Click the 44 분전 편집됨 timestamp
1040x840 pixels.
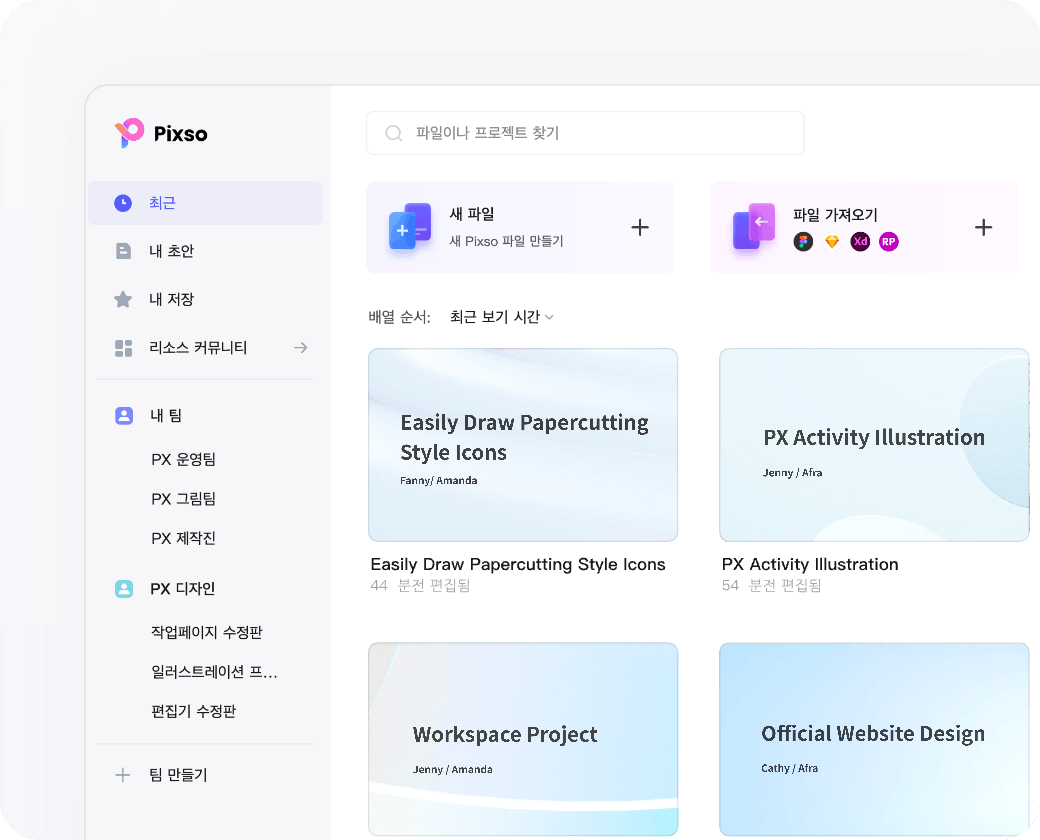coord(421,585)
